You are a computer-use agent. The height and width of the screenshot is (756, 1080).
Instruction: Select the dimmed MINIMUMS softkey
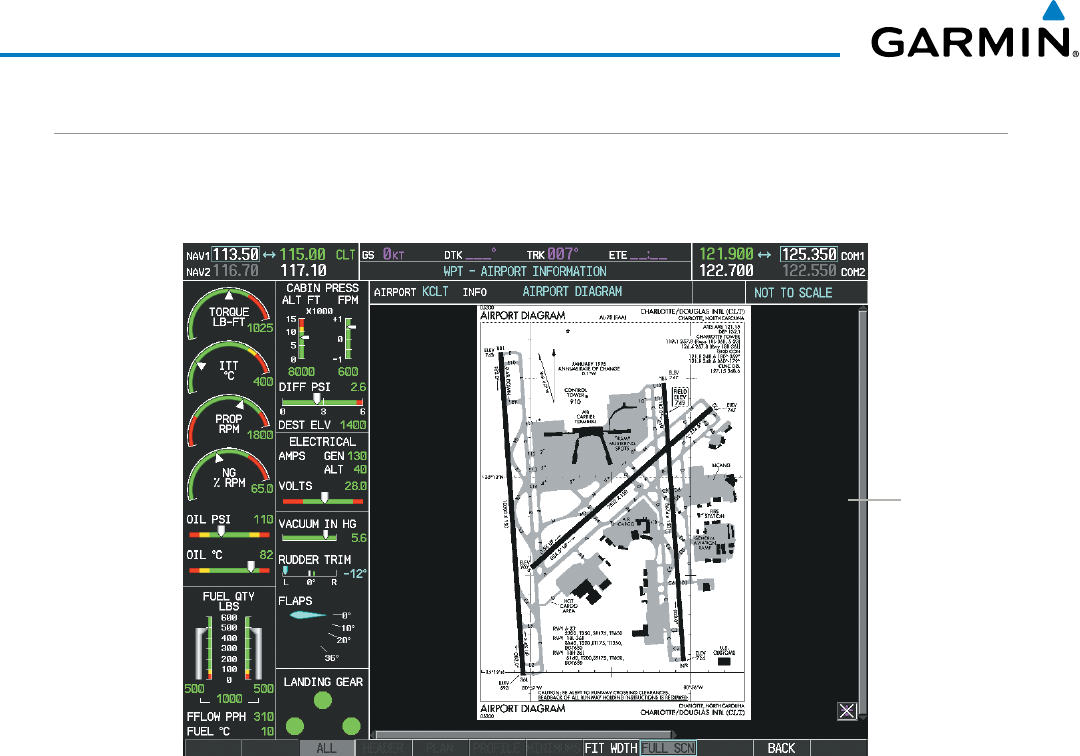pos(554,748)
